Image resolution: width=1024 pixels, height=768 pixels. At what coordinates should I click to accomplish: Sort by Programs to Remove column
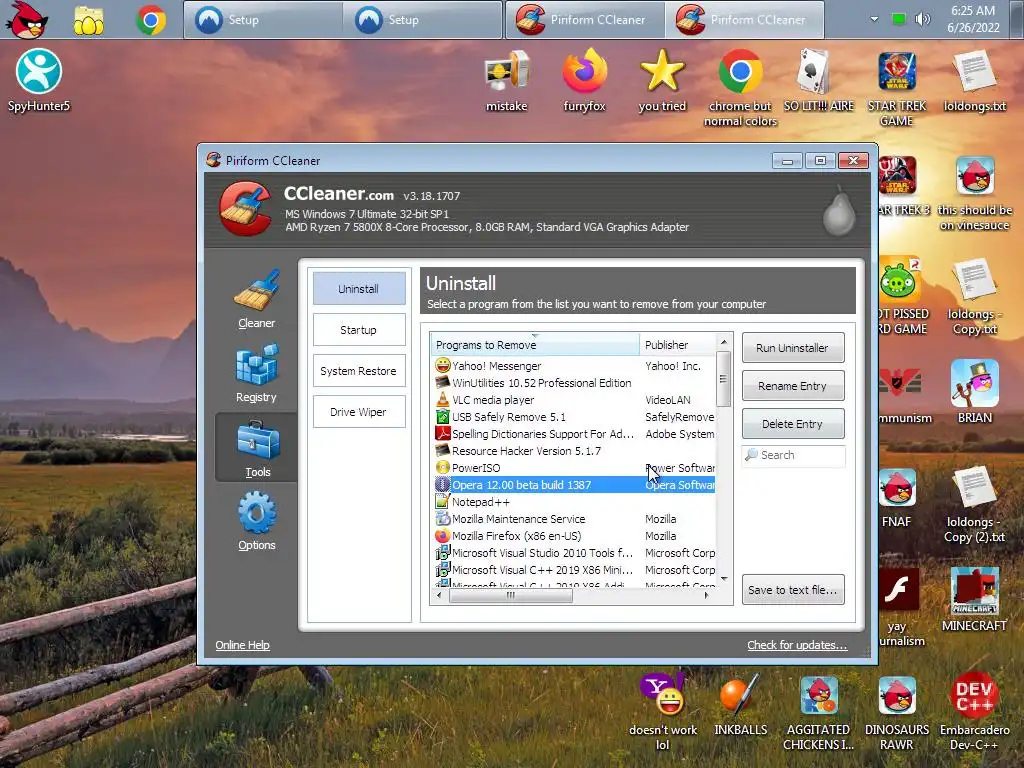point(535,344)
